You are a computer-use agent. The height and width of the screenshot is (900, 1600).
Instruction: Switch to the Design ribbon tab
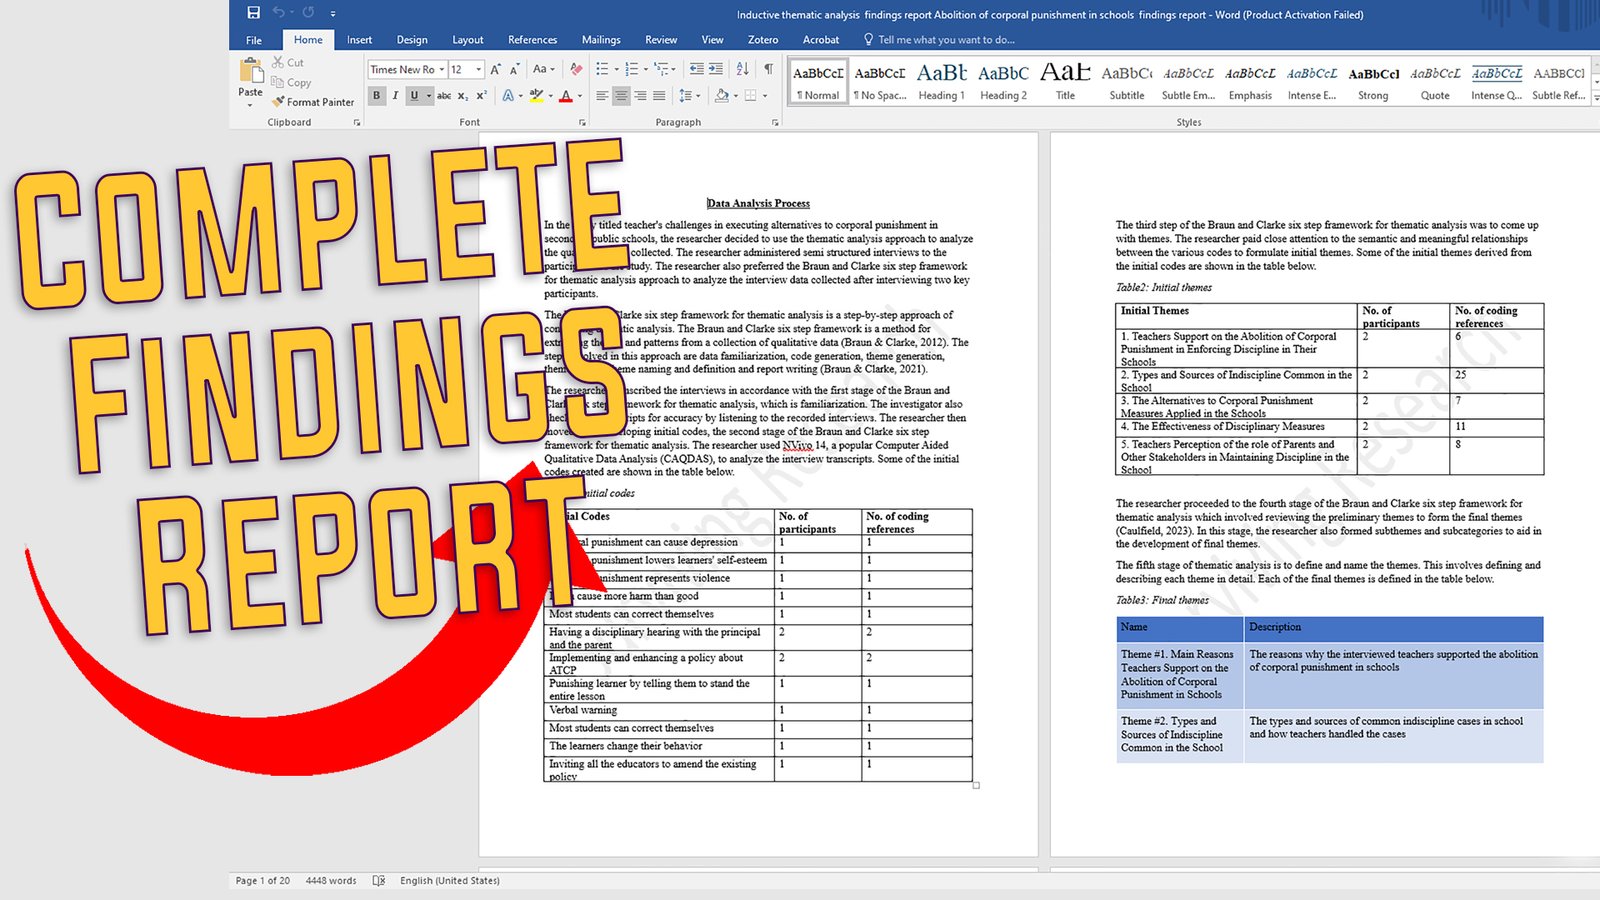412,40
